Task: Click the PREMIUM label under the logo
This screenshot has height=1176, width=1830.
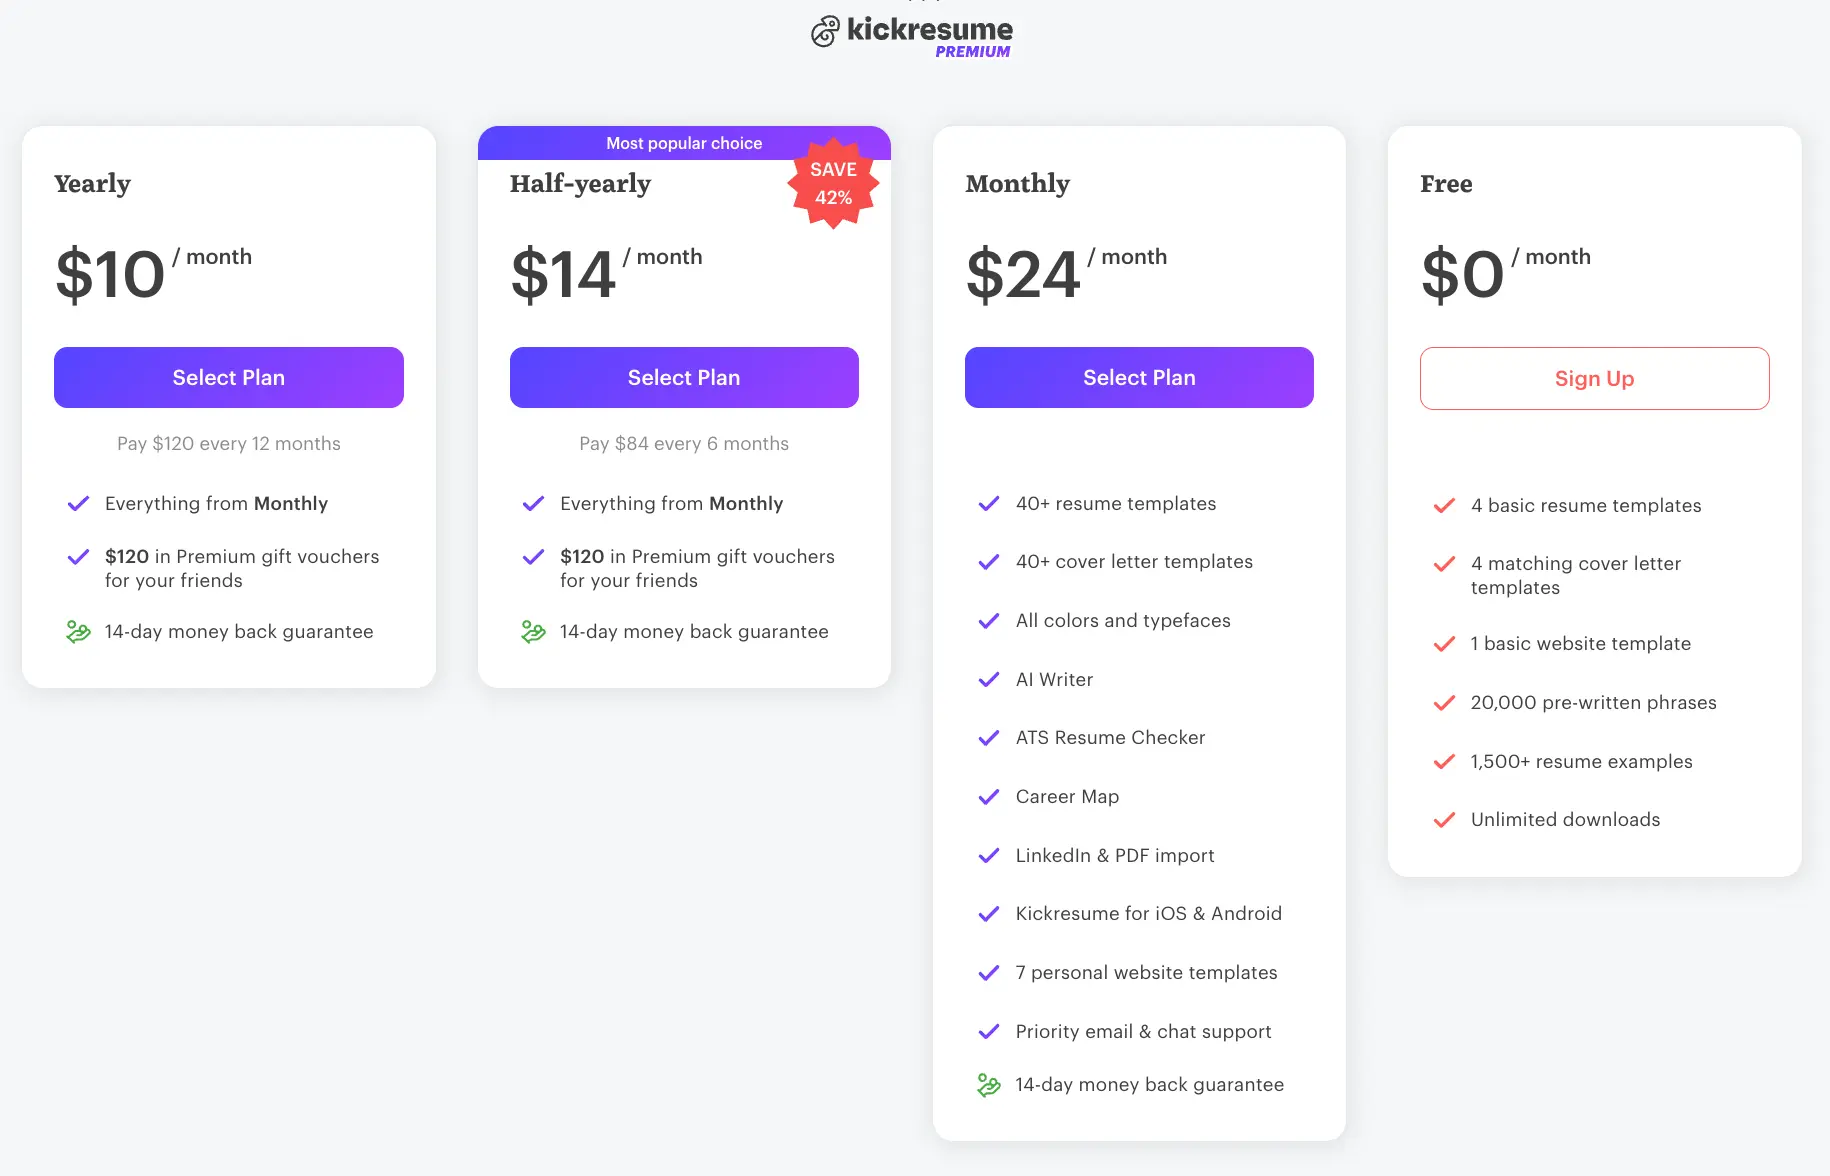Action: pos(970,51)
